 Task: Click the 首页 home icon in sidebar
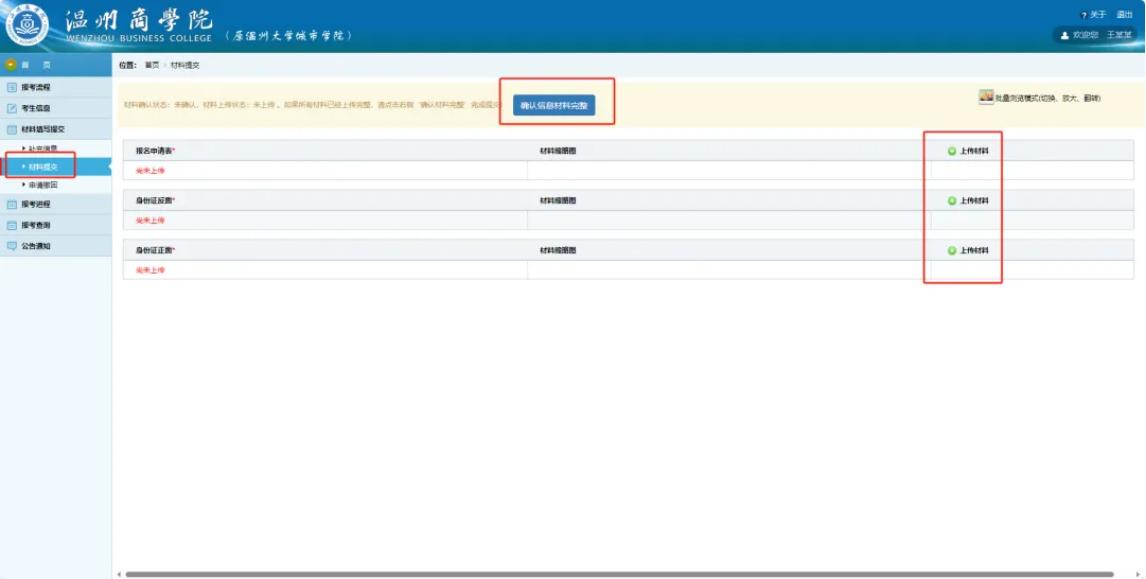(x=12, y=64)
